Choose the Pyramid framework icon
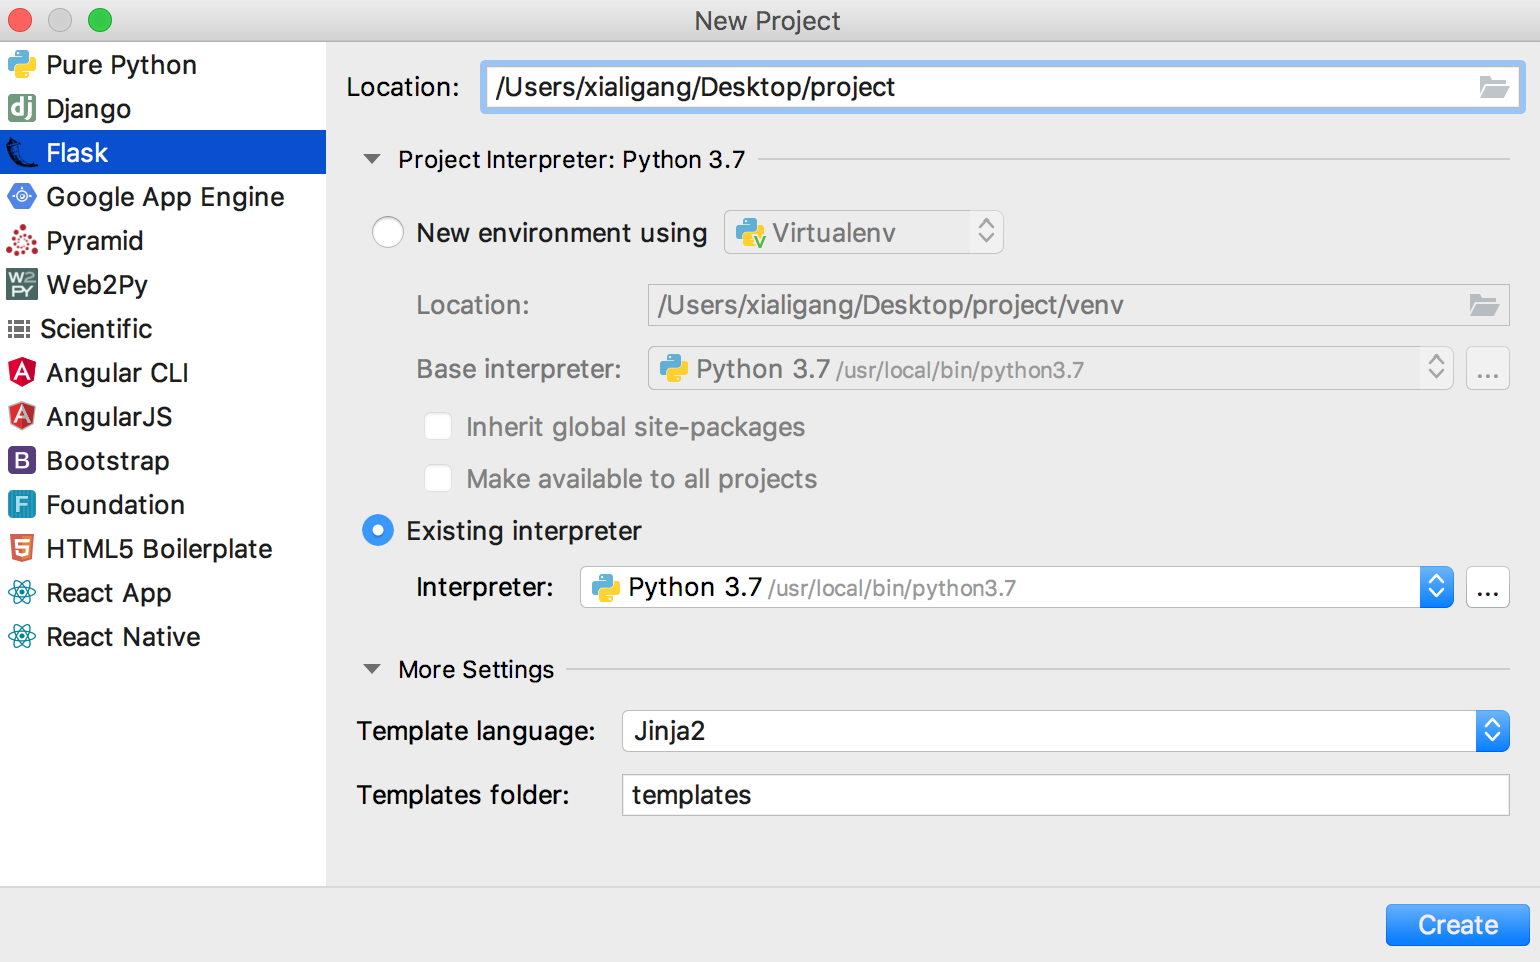This screenshot has width=1540, height=962. coord(22,241)
